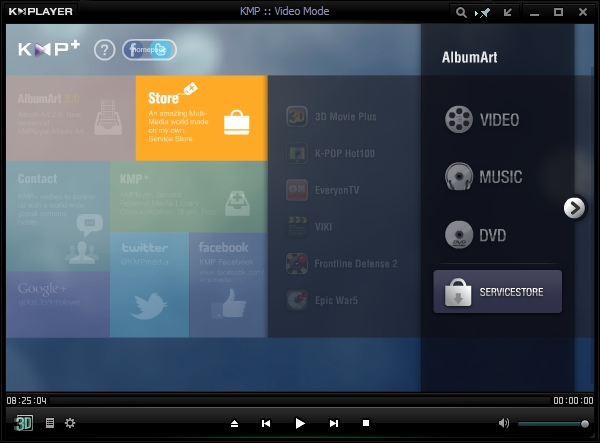Screen dimensions: 600x443
Task: Open DVD from side menu
Action: pos(476,235)
